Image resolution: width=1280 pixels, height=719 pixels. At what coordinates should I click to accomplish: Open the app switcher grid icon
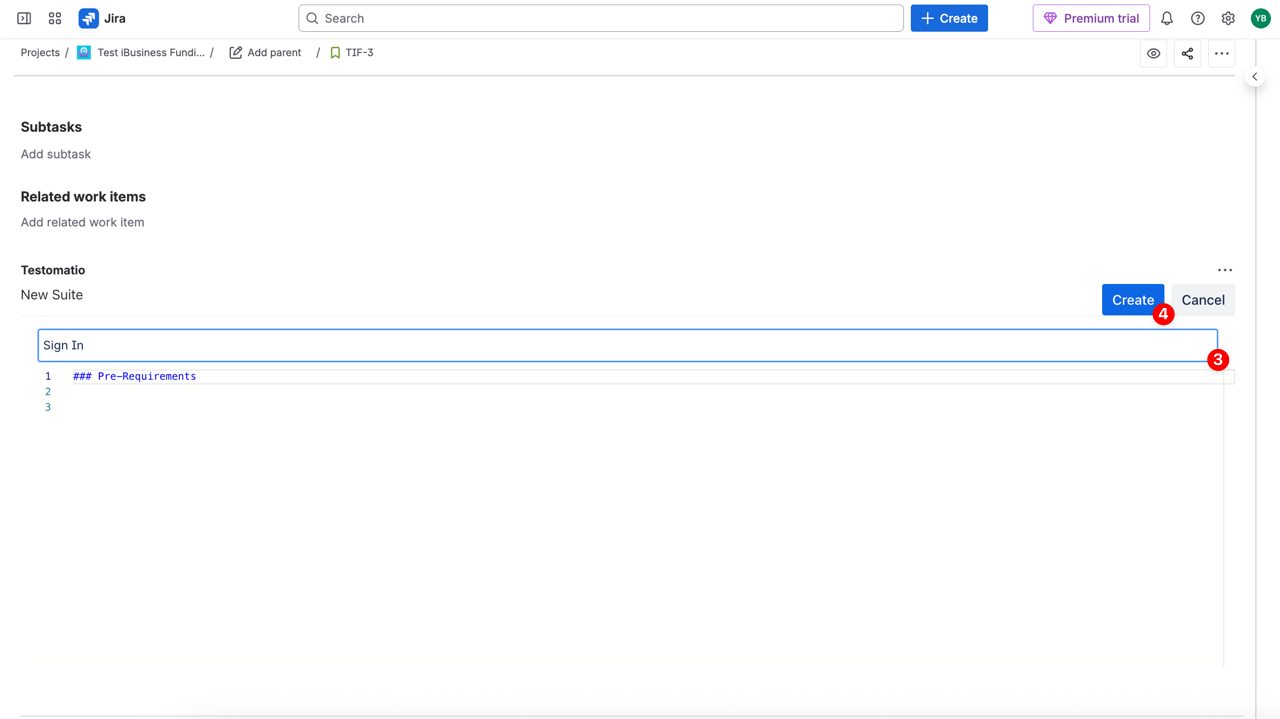(55, 18)
